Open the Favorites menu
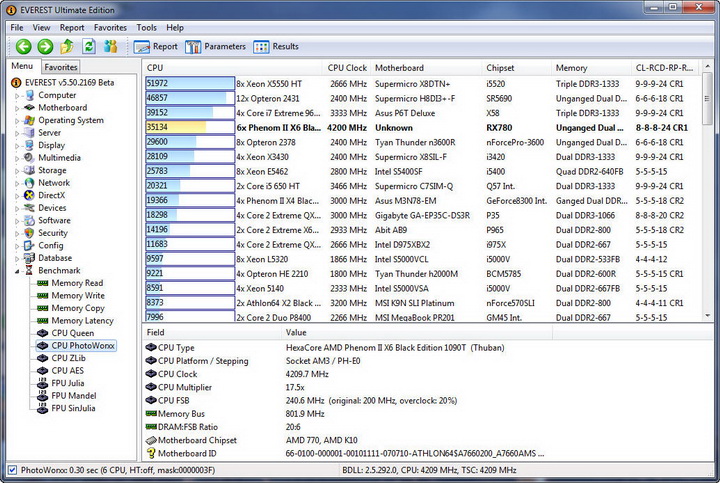 [110, 28]
